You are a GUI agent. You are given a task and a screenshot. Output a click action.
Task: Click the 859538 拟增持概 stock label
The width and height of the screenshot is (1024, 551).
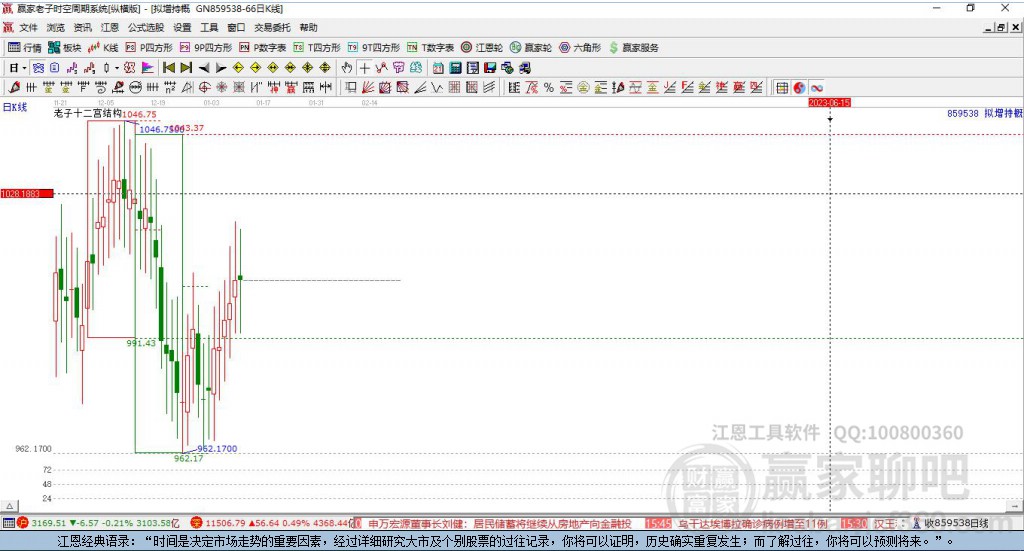(x=985, y=113)
